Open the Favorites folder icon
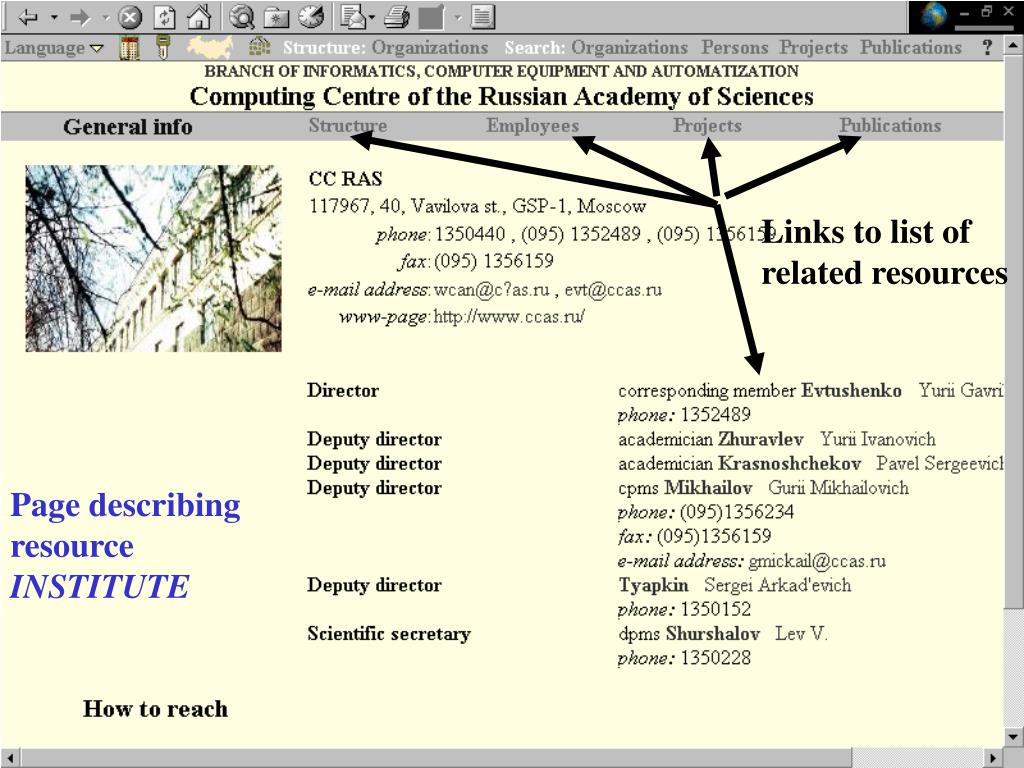Viewport: 1024px width, 768px height. (x=276, y=17)
